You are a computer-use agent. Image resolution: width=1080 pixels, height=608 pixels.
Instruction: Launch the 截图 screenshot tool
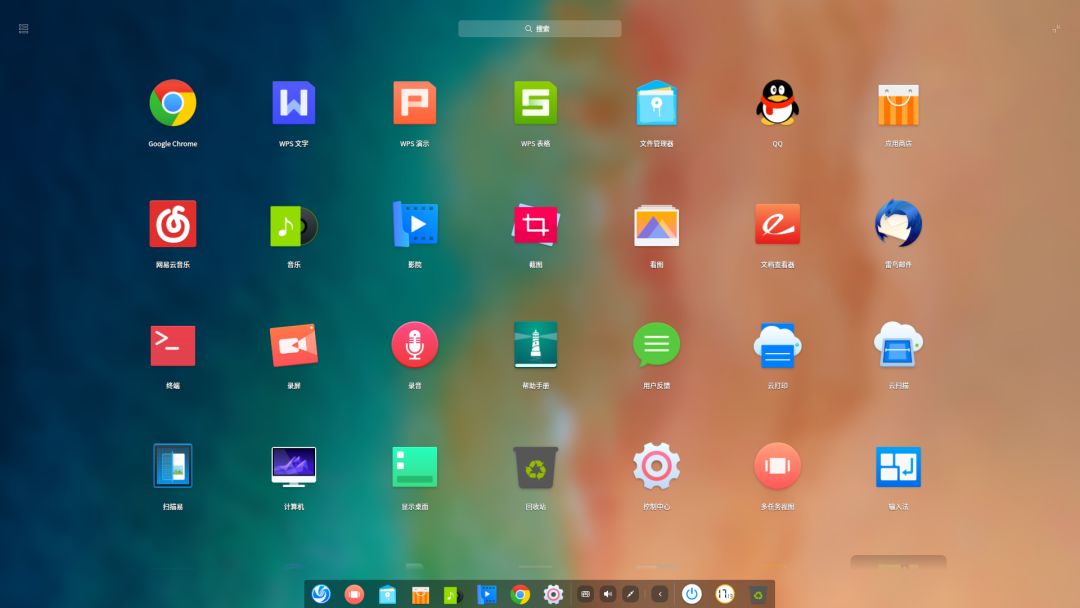(536, 224)
